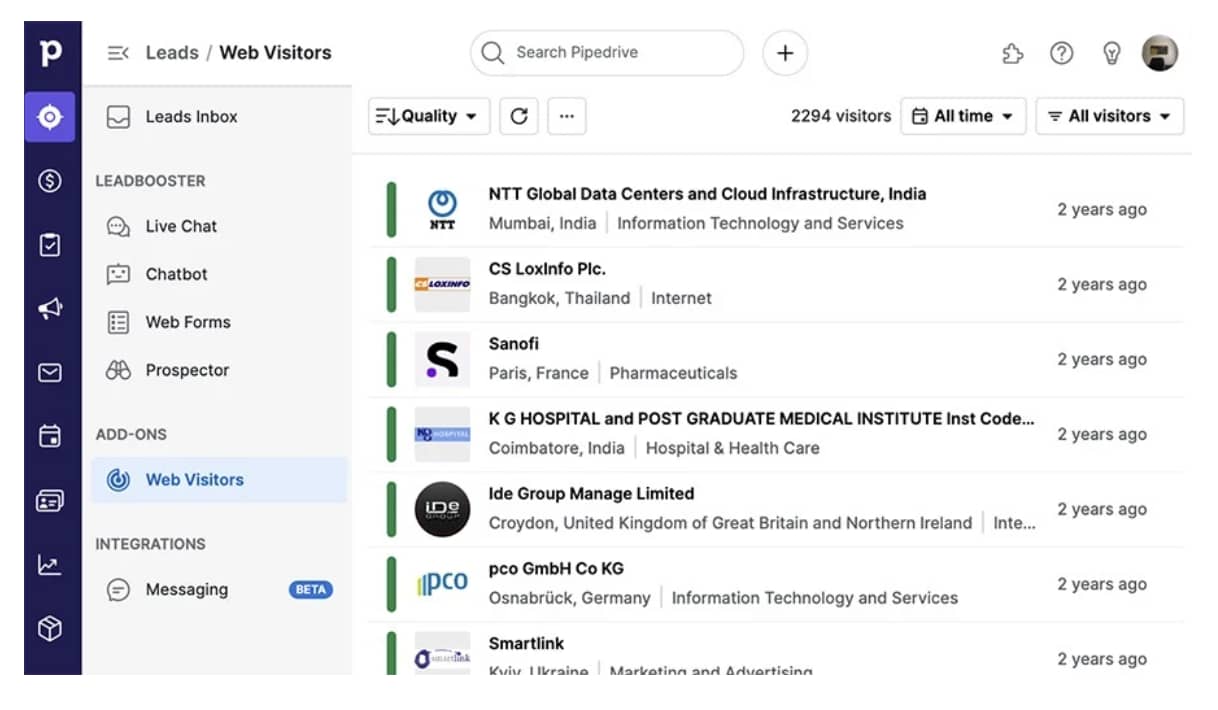The height and width of the screenshot is (710, 1218).
Task: Click 'Mumbai, India' location text
Action: (542, 223)
